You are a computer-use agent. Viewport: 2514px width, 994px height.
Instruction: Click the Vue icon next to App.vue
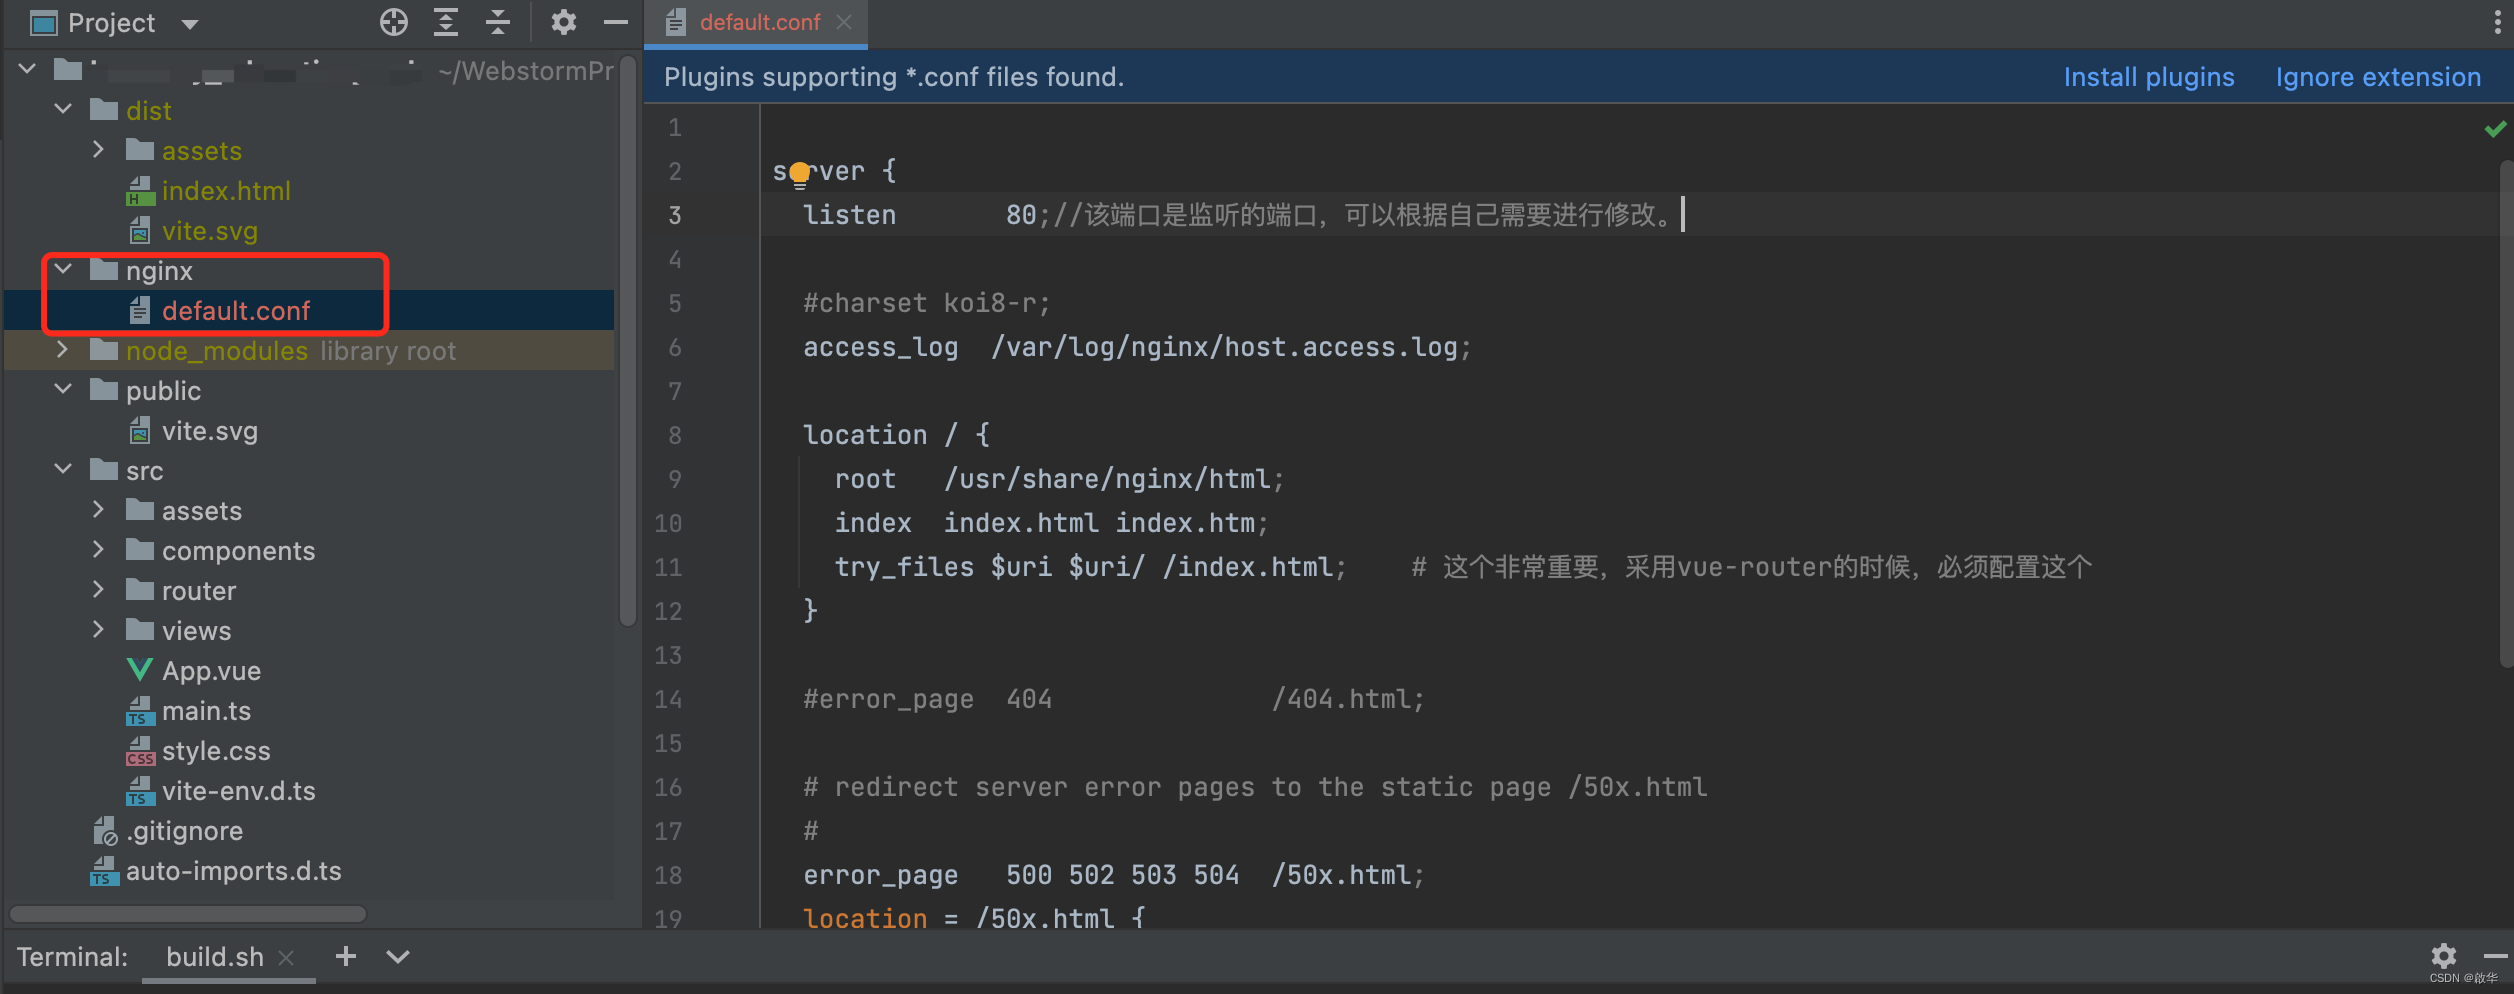click(x=140, y=670)
